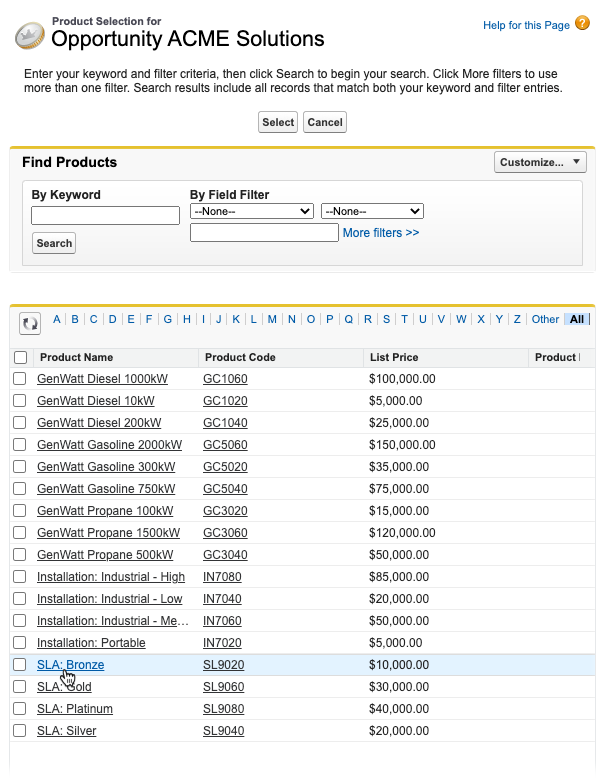This screenshot has width=605, height=781.
Task: Focus the By Keyword input field
Action: (105, 215)
